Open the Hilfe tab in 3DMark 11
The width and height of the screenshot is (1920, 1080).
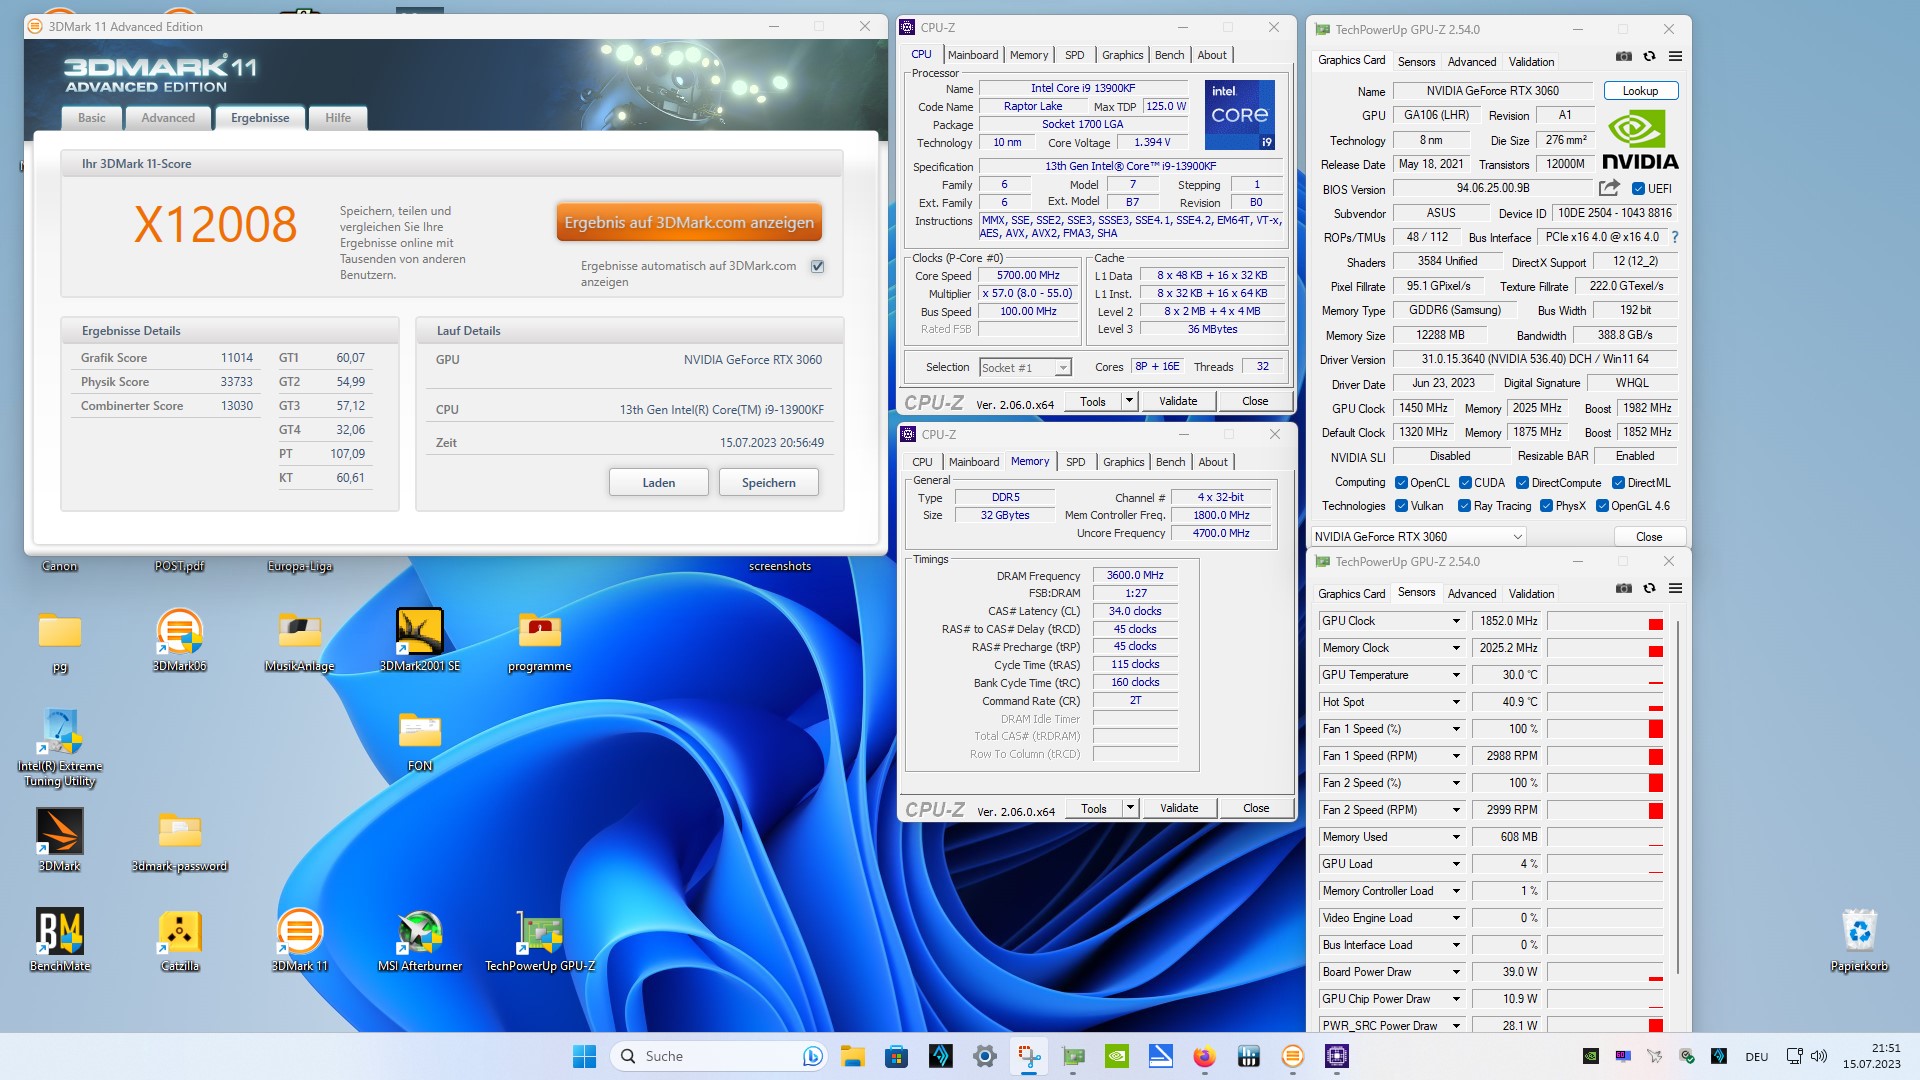tap(338, 118)
